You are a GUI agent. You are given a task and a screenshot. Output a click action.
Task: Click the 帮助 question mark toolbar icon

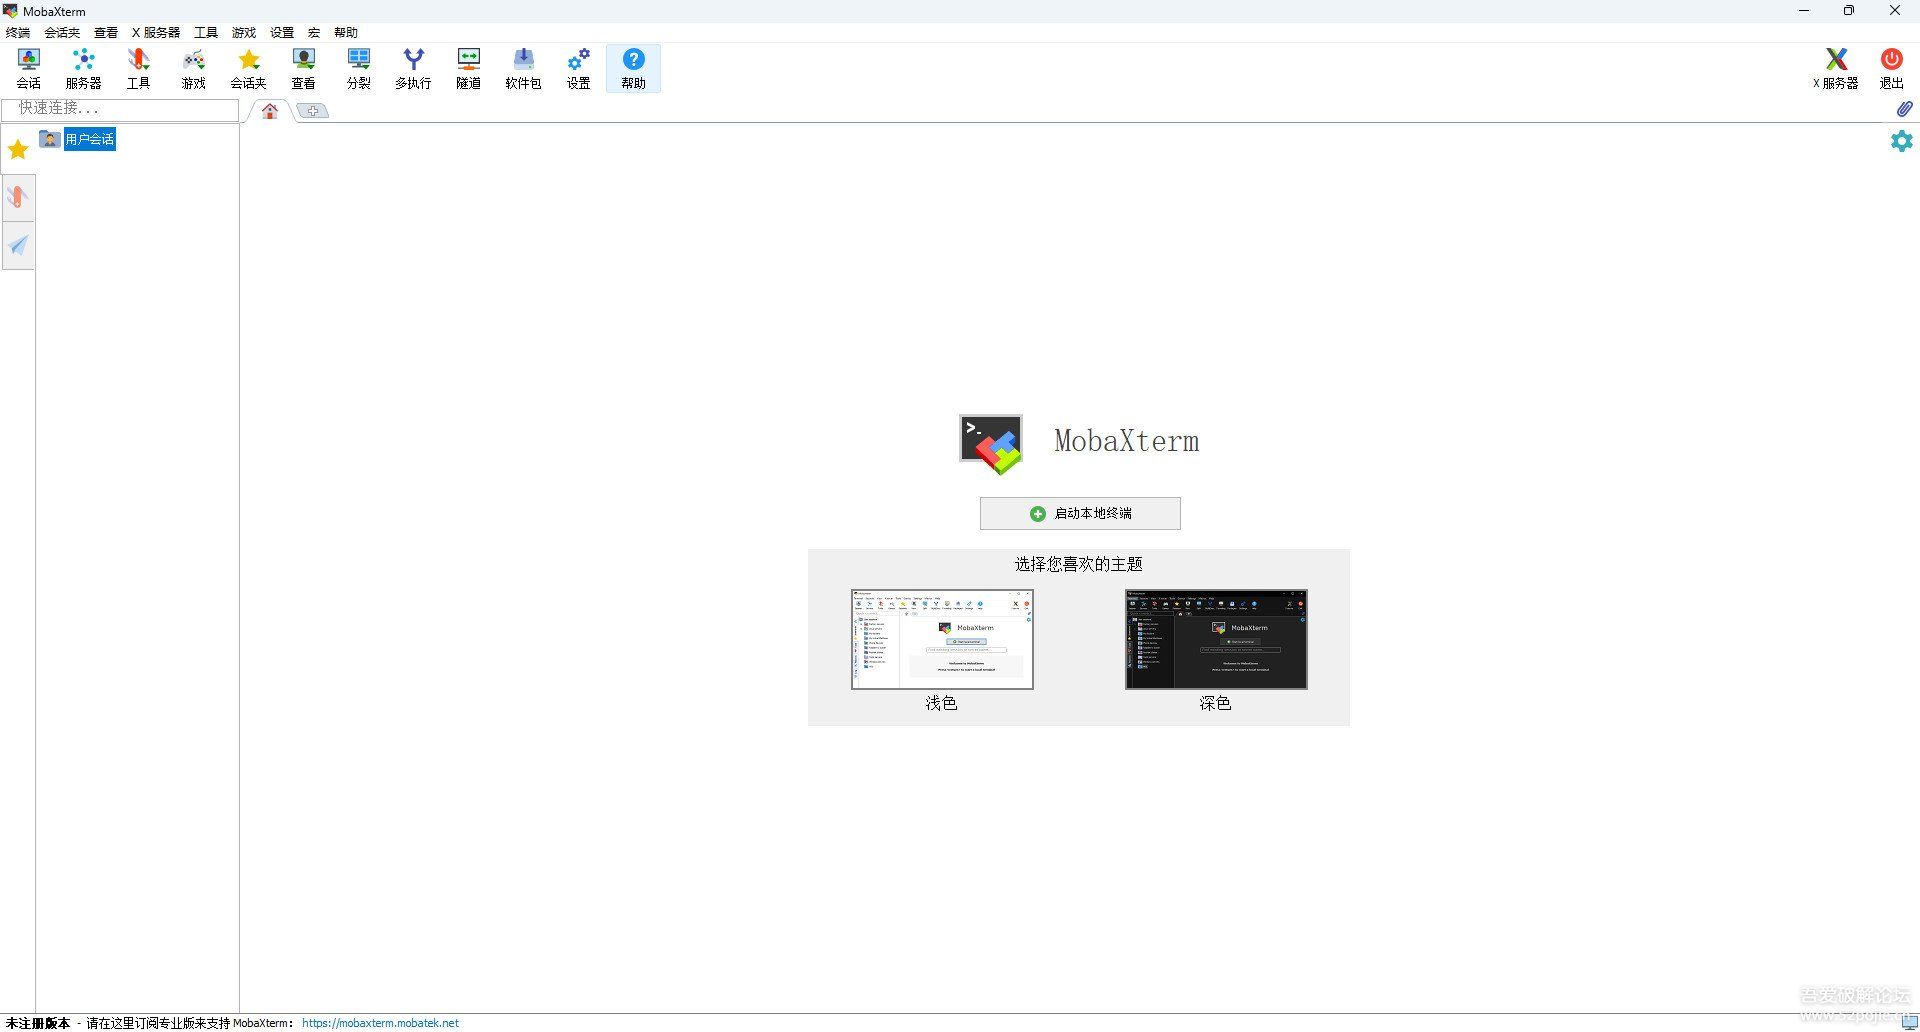click(634, 69)
